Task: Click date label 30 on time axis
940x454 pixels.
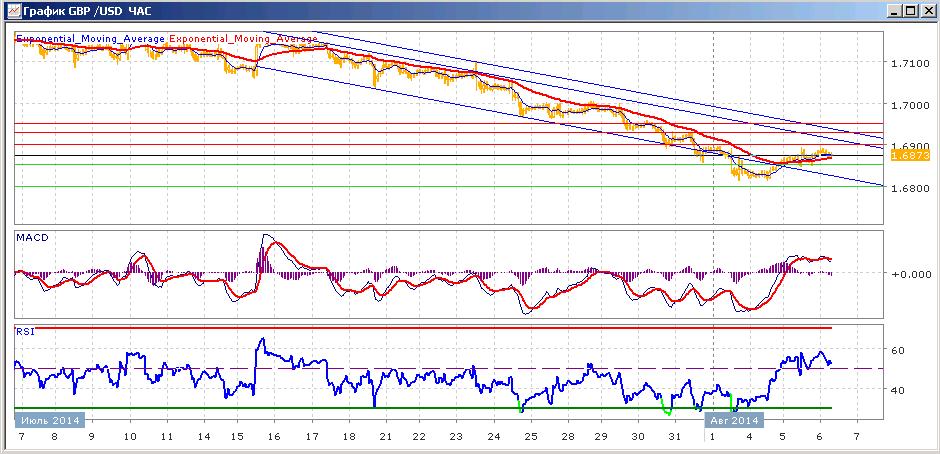Action: pos(638,436)
